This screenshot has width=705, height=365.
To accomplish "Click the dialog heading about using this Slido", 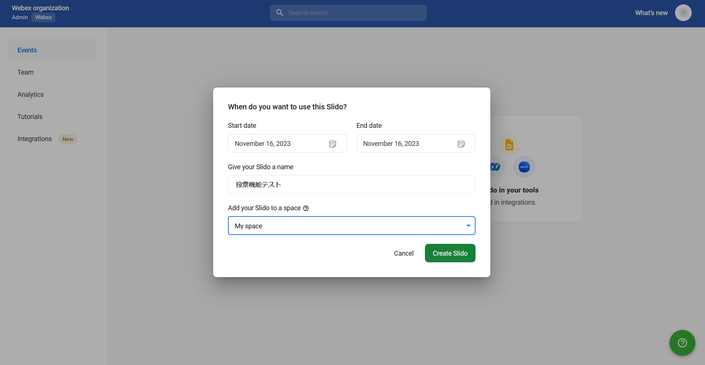I will [x=287, y=107].
